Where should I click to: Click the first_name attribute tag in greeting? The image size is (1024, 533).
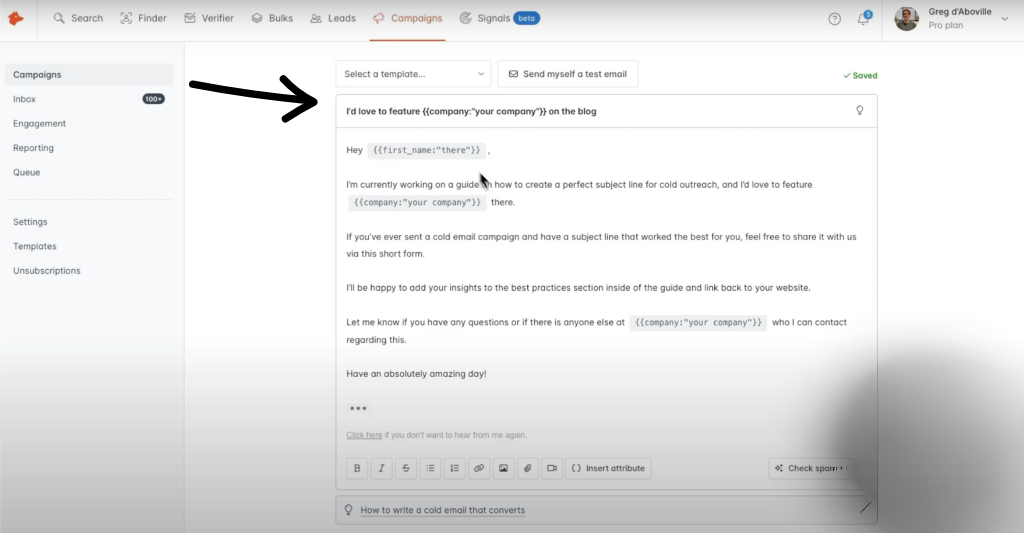[426, 150]
